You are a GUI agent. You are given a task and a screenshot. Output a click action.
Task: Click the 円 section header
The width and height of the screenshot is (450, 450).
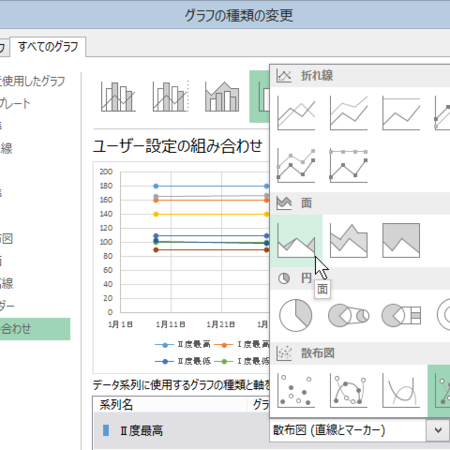pos(360,278)
